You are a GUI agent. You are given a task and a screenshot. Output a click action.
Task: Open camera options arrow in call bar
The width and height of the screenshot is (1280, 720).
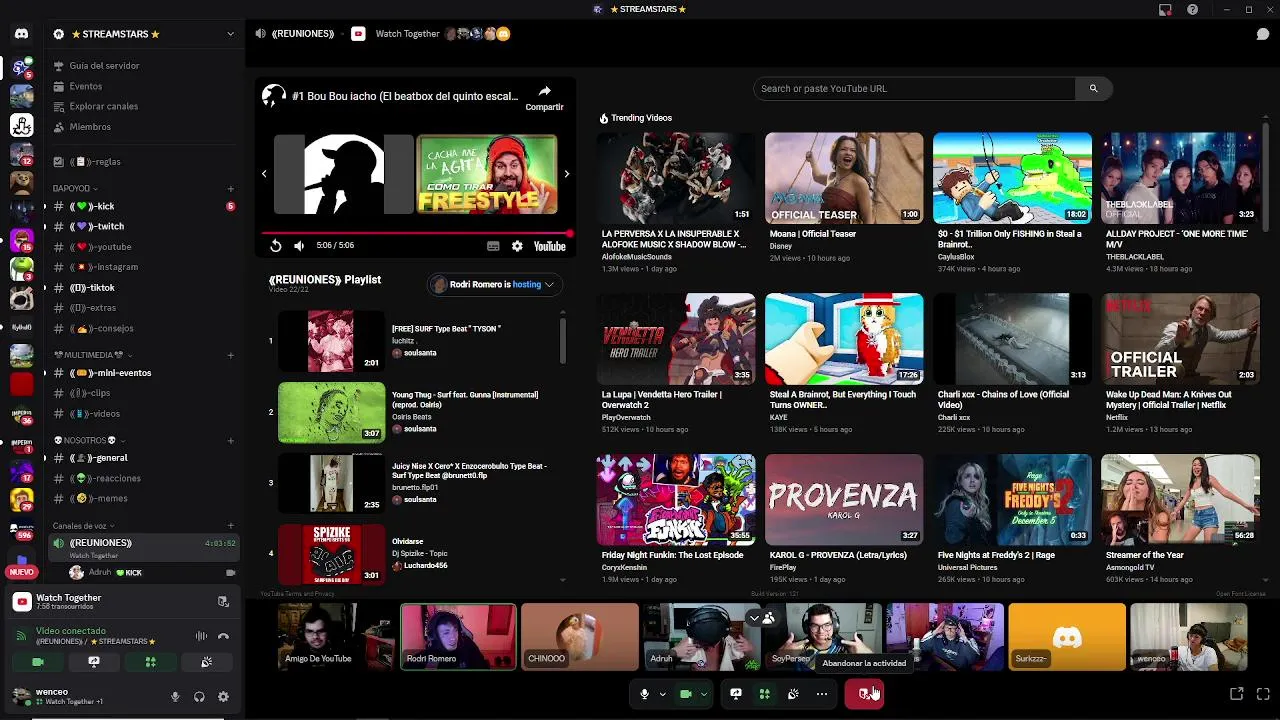coord(704,694)
